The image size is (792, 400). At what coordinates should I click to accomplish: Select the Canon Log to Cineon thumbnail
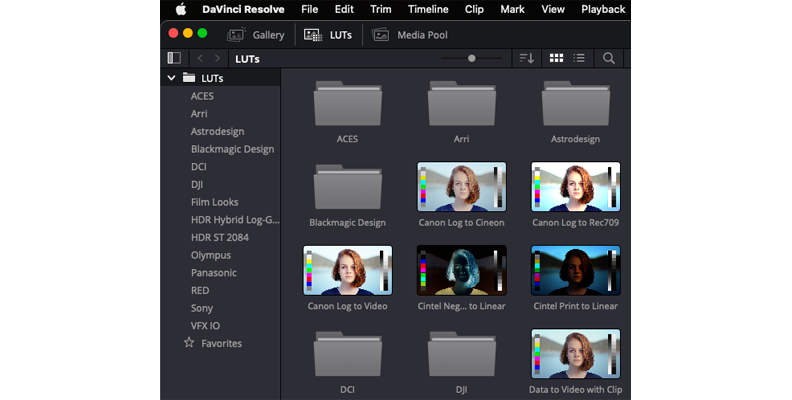pos(462,187)
